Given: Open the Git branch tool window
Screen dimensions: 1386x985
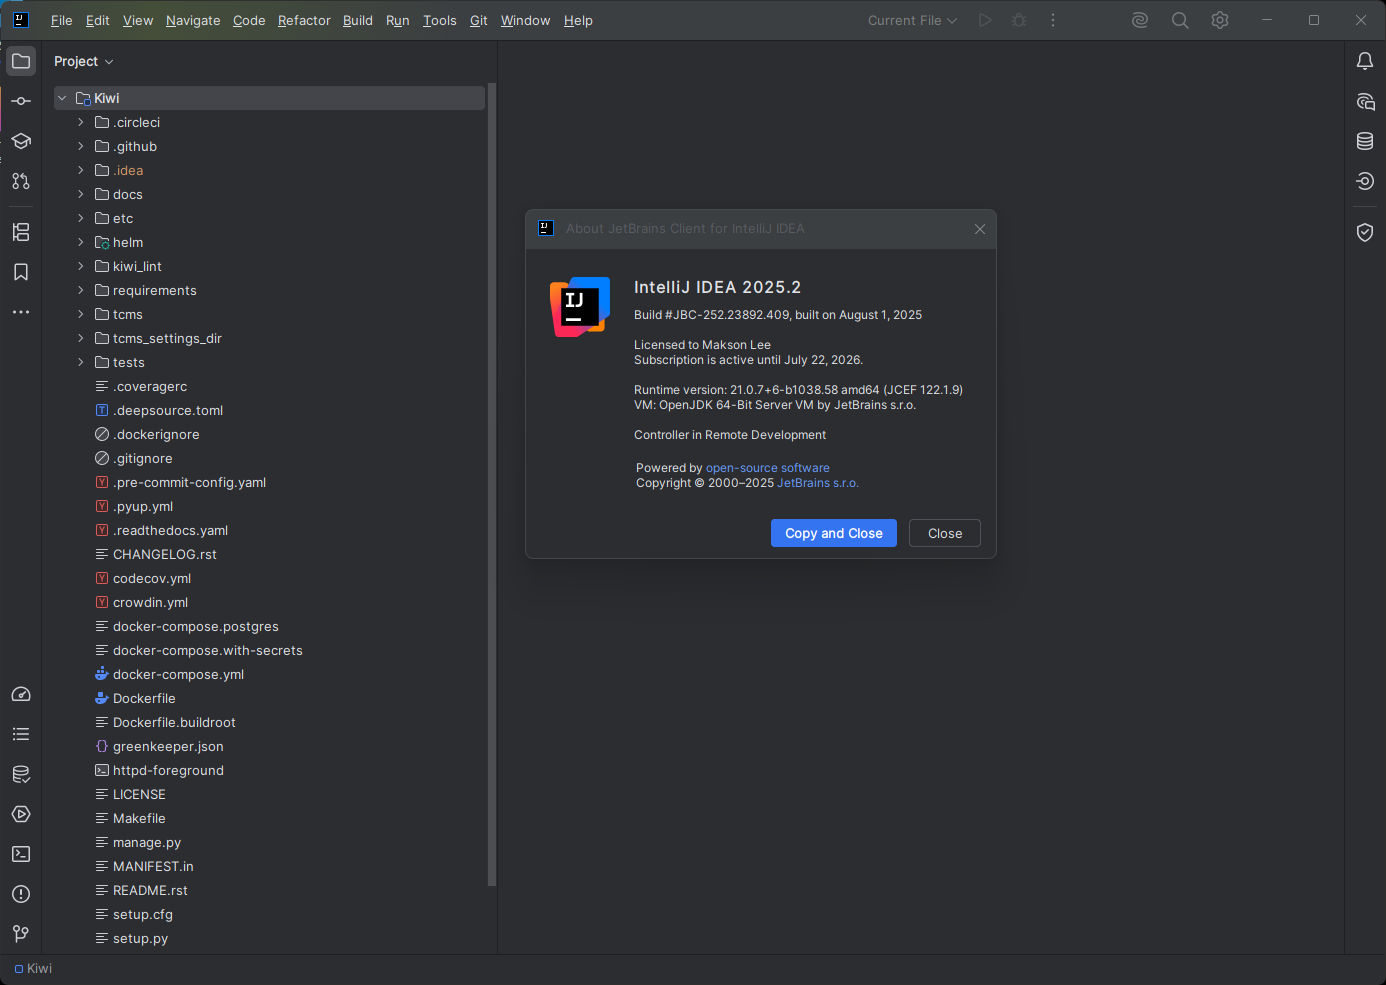Looking at the screenshot, I should tap(21, 934).
